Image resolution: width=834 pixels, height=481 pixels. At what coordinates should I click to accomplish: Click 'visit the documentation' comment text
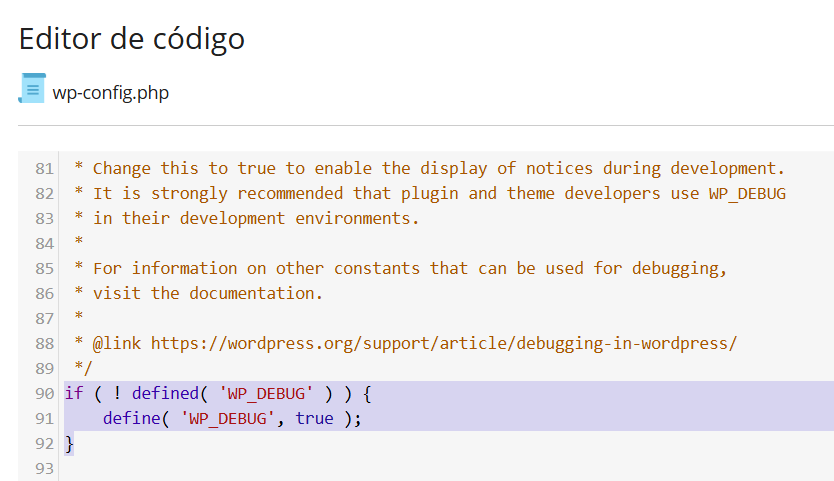[208, 293]
